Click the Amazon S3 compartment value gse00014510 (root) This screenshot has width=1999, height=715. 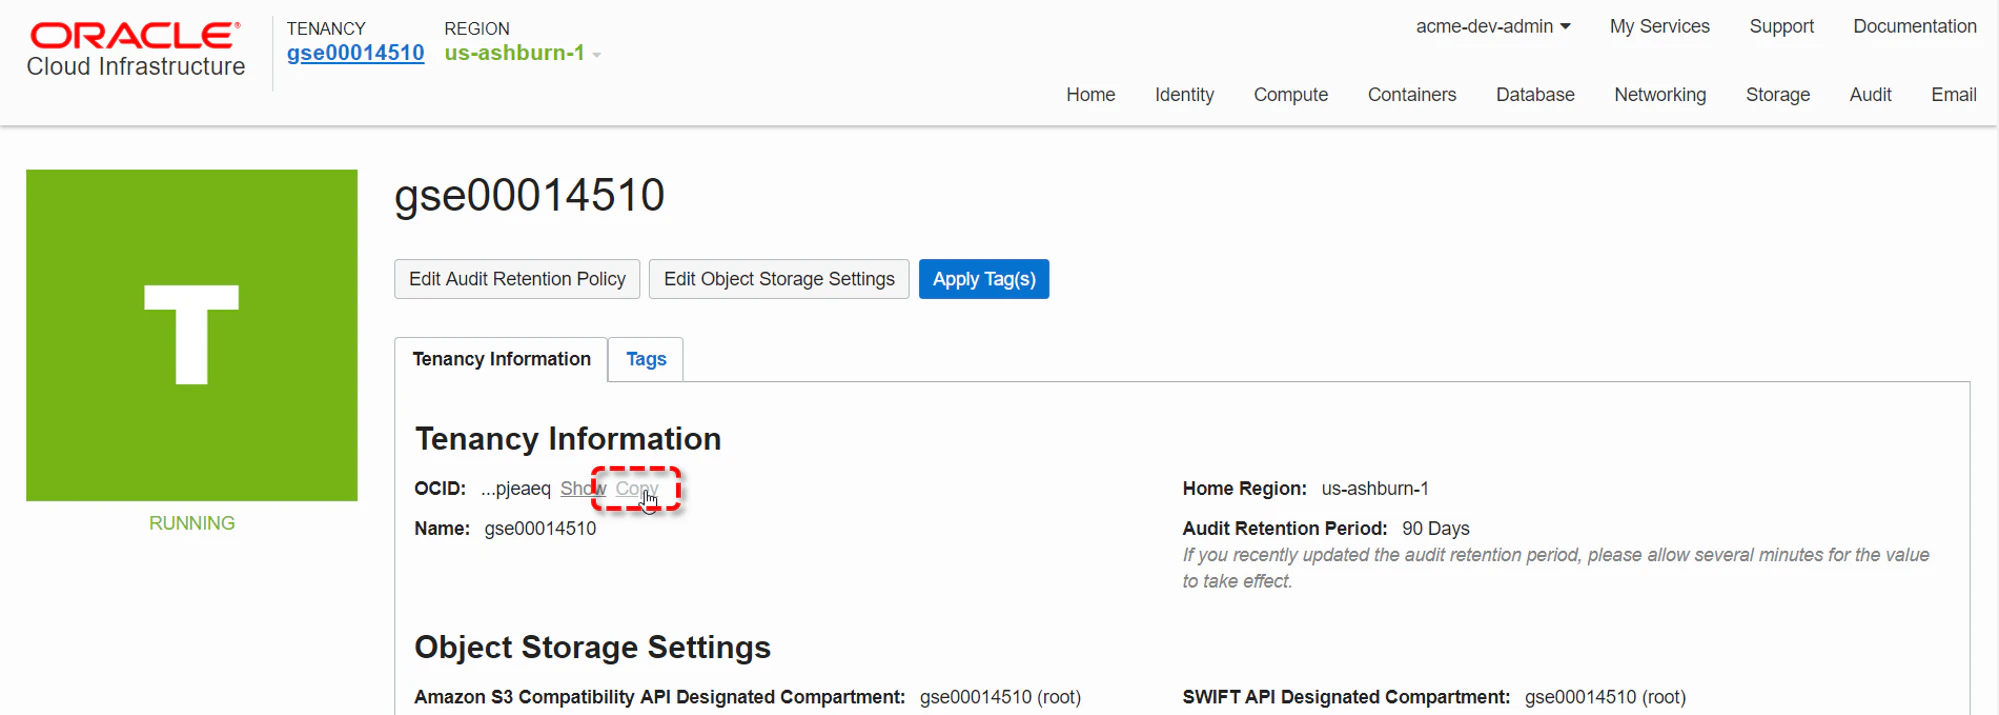[1000, 697]
